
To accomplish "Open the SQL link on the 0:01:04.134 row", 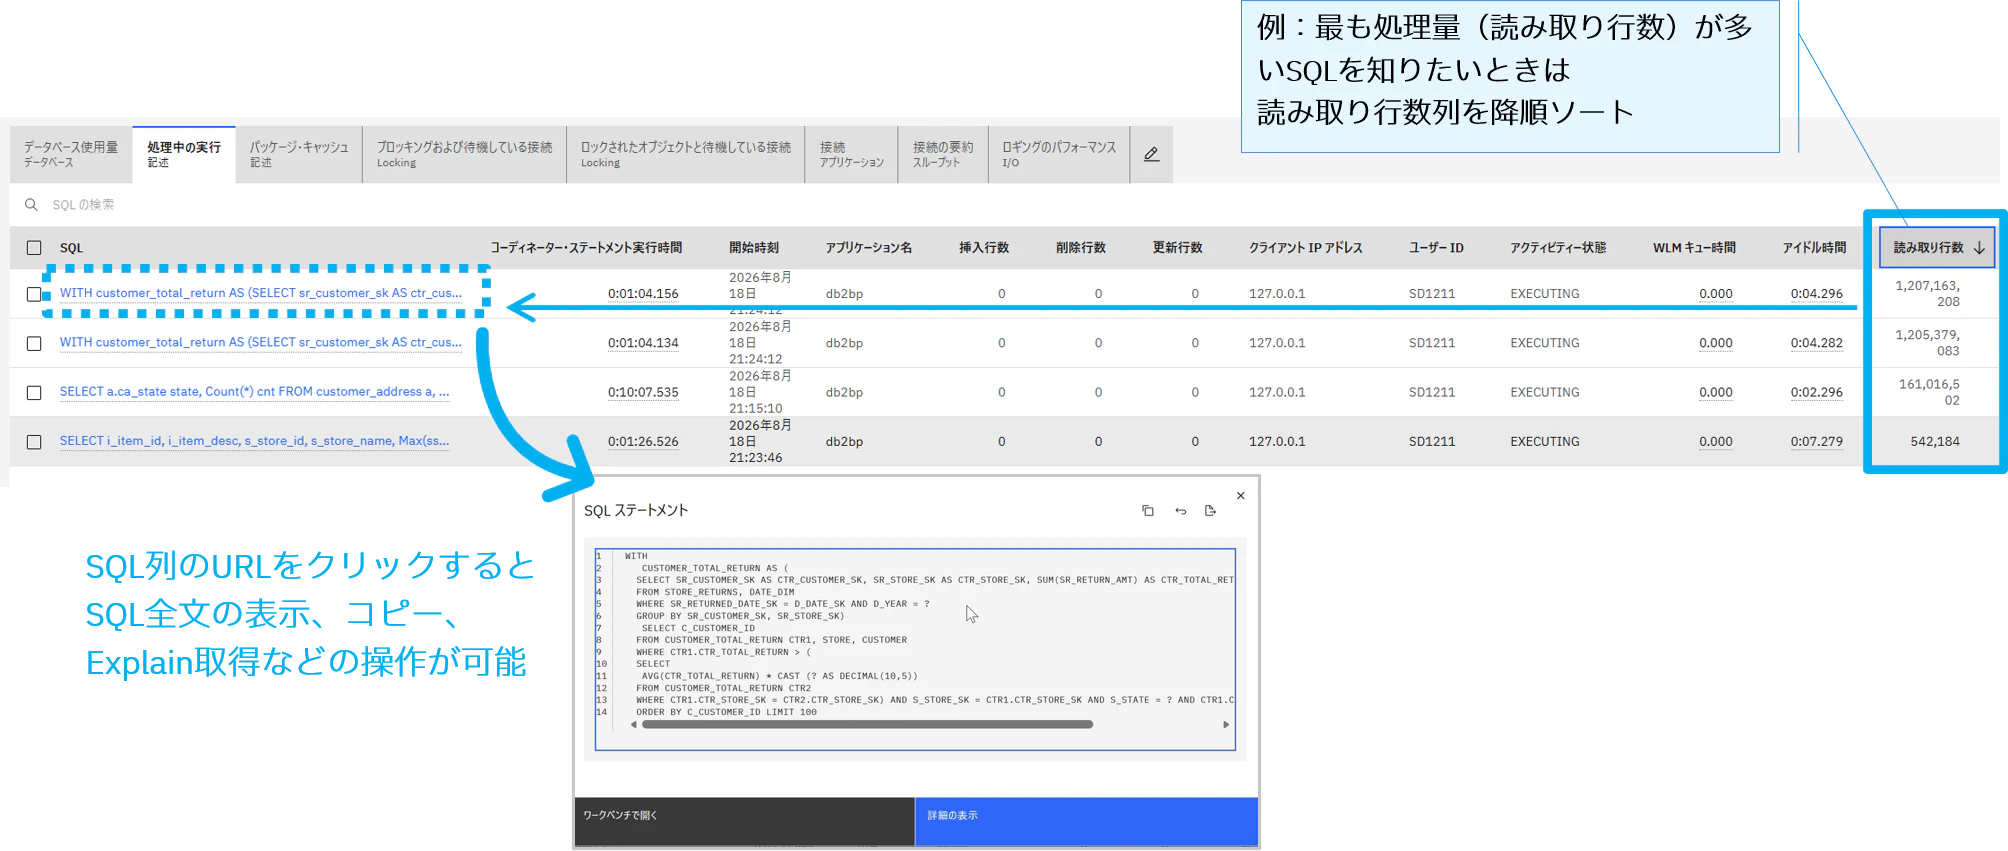I will [260, 342].
